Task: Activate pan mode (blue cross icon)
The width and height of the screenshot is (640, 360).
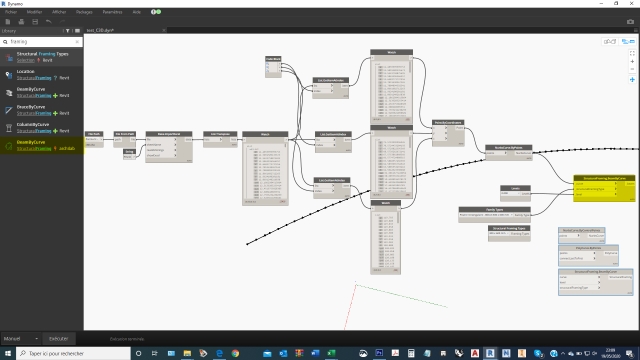Action: (x=632, y=80)
